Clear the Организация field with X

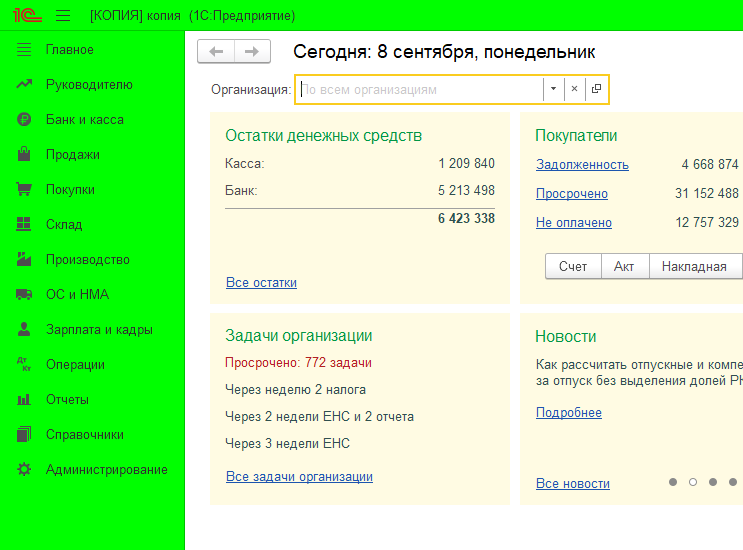(574, 89)
